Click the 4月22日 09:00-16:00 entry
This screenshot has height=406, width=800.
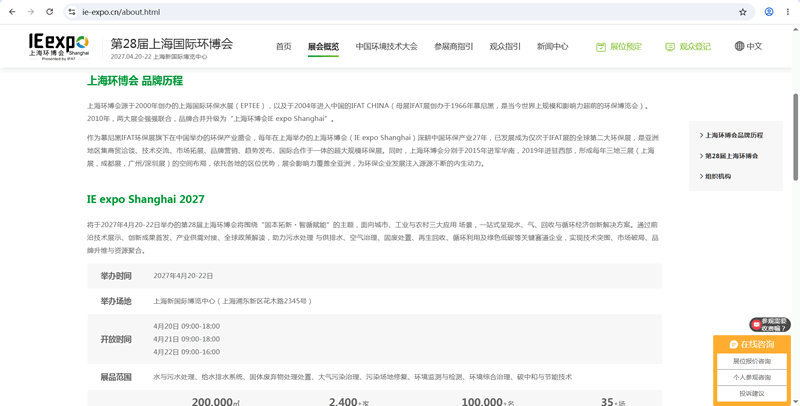pyautogui.click(x=187, y=352)
